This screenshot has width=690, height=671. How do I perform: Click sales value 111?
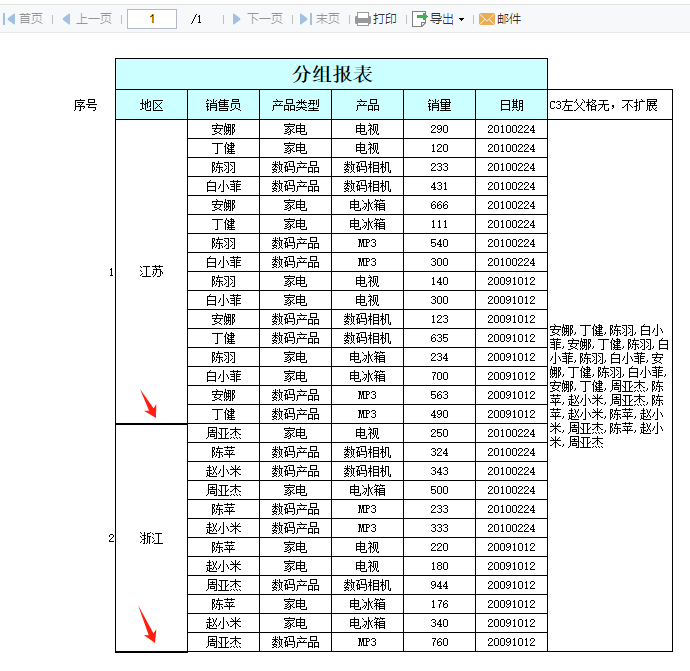439,224
